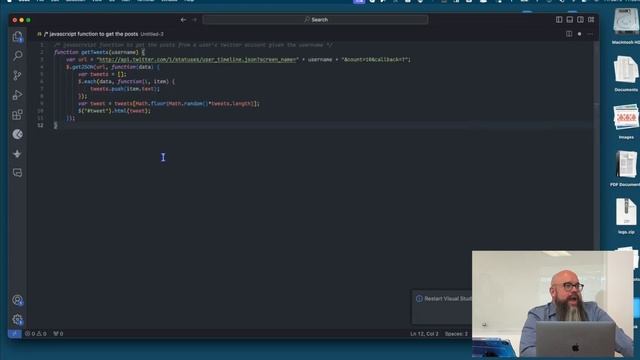Select the Documents stack on the desktop

625,73
